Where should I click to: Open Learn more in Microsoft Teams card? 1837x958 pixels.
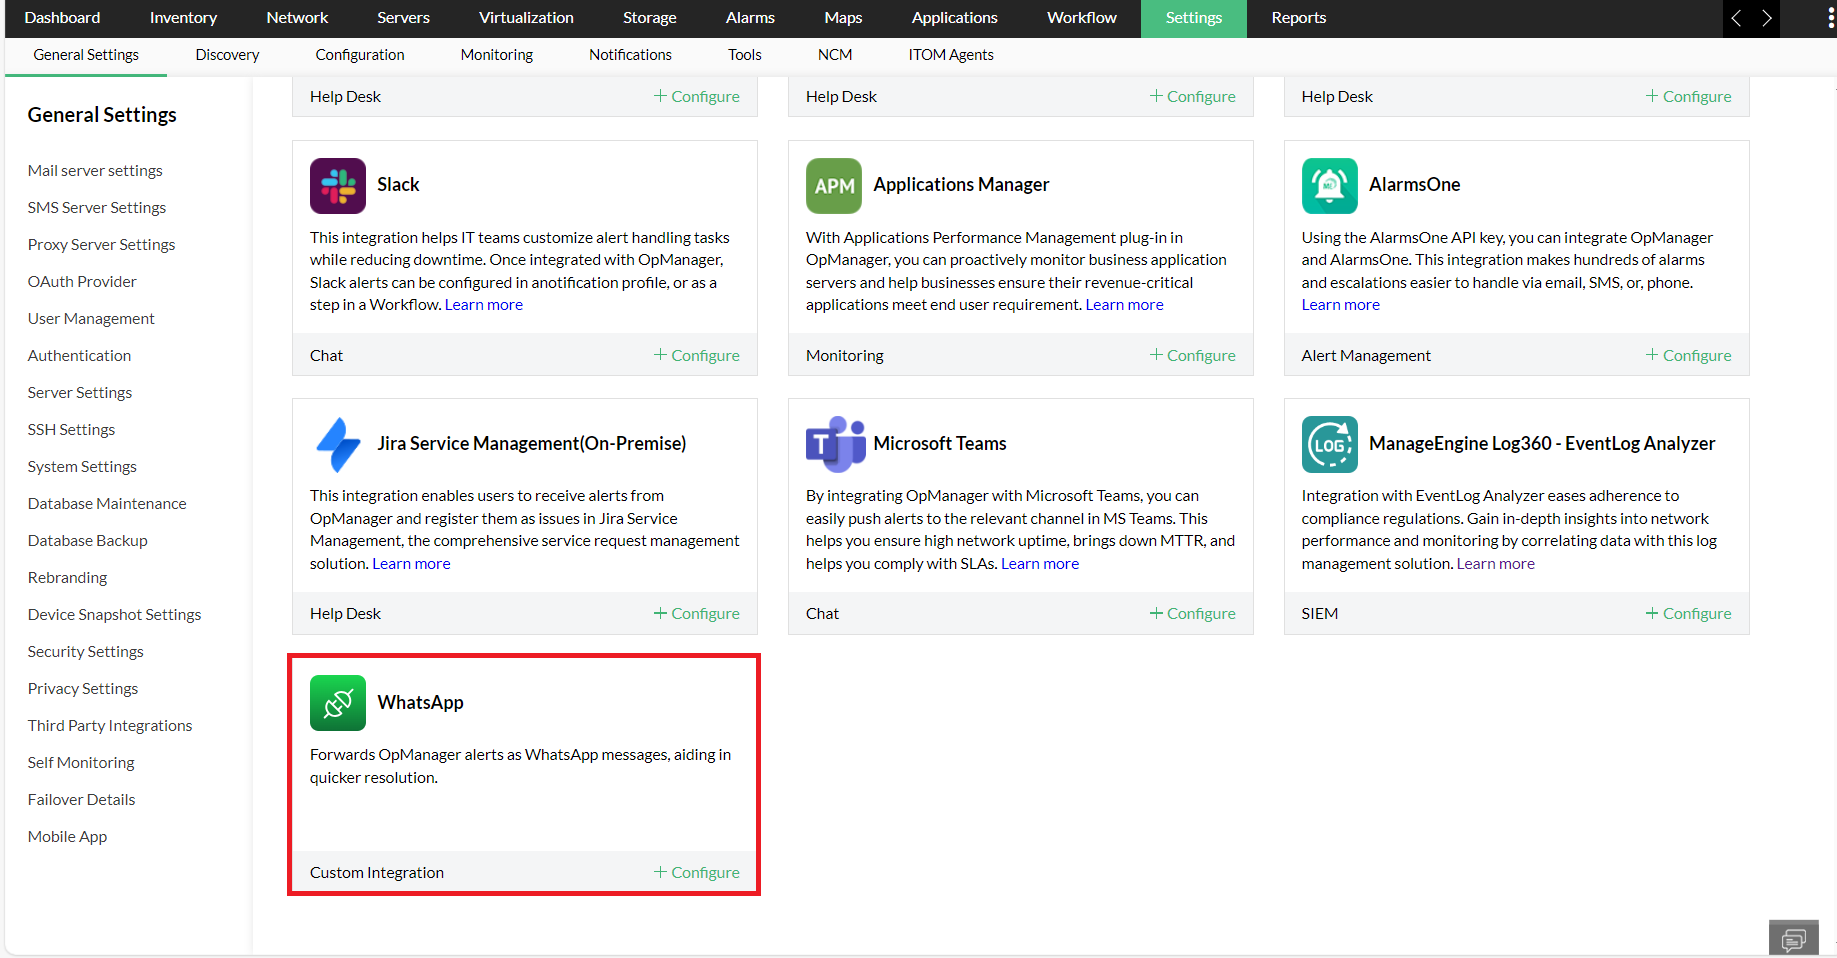pyautogui.click(x=1040, y=564)
